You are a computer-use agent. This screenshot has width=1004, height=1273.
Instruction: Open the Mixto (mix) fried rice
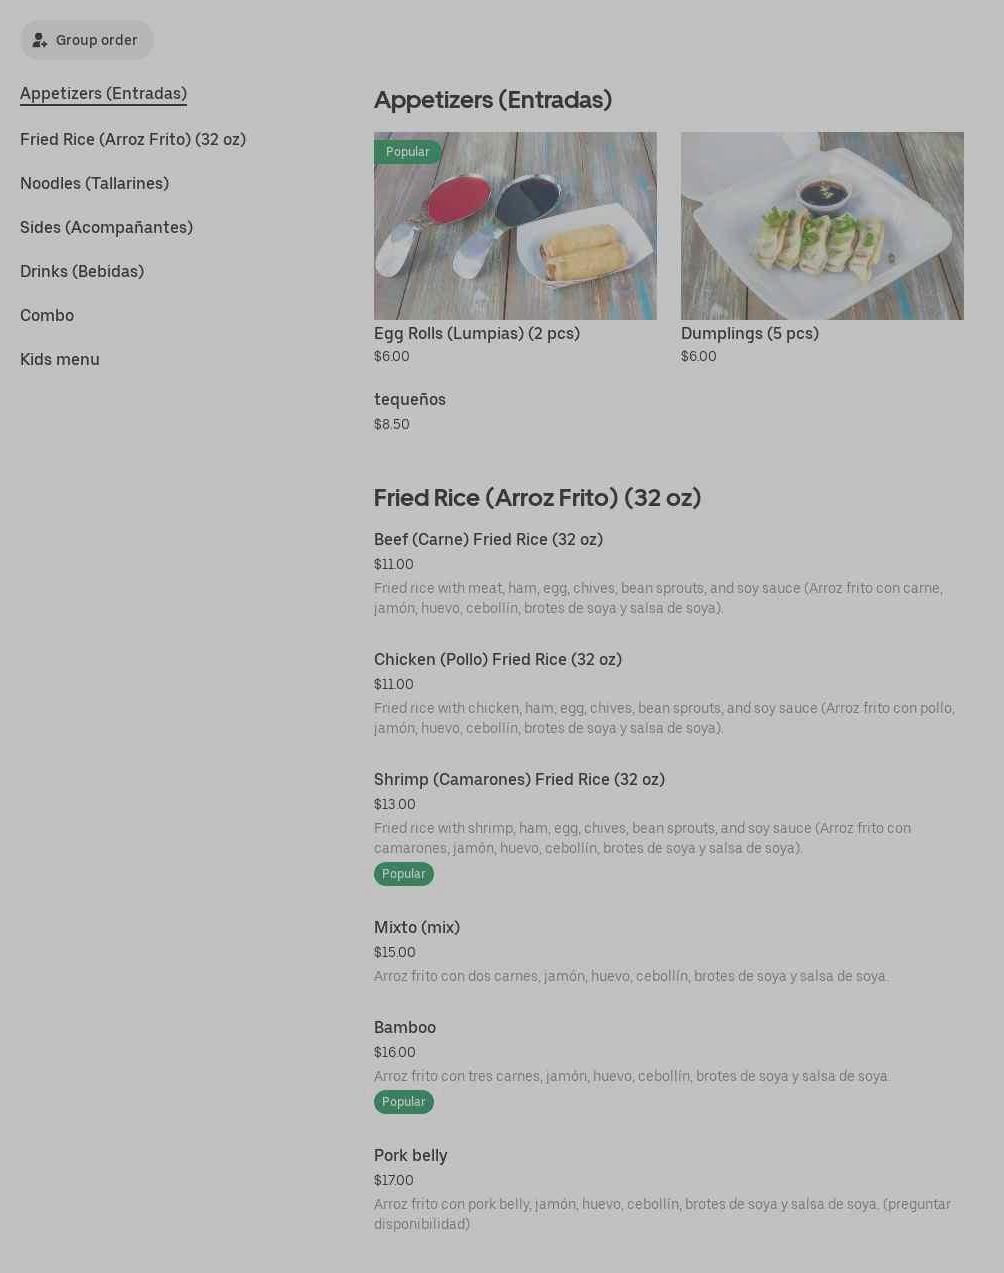[417, 928]
